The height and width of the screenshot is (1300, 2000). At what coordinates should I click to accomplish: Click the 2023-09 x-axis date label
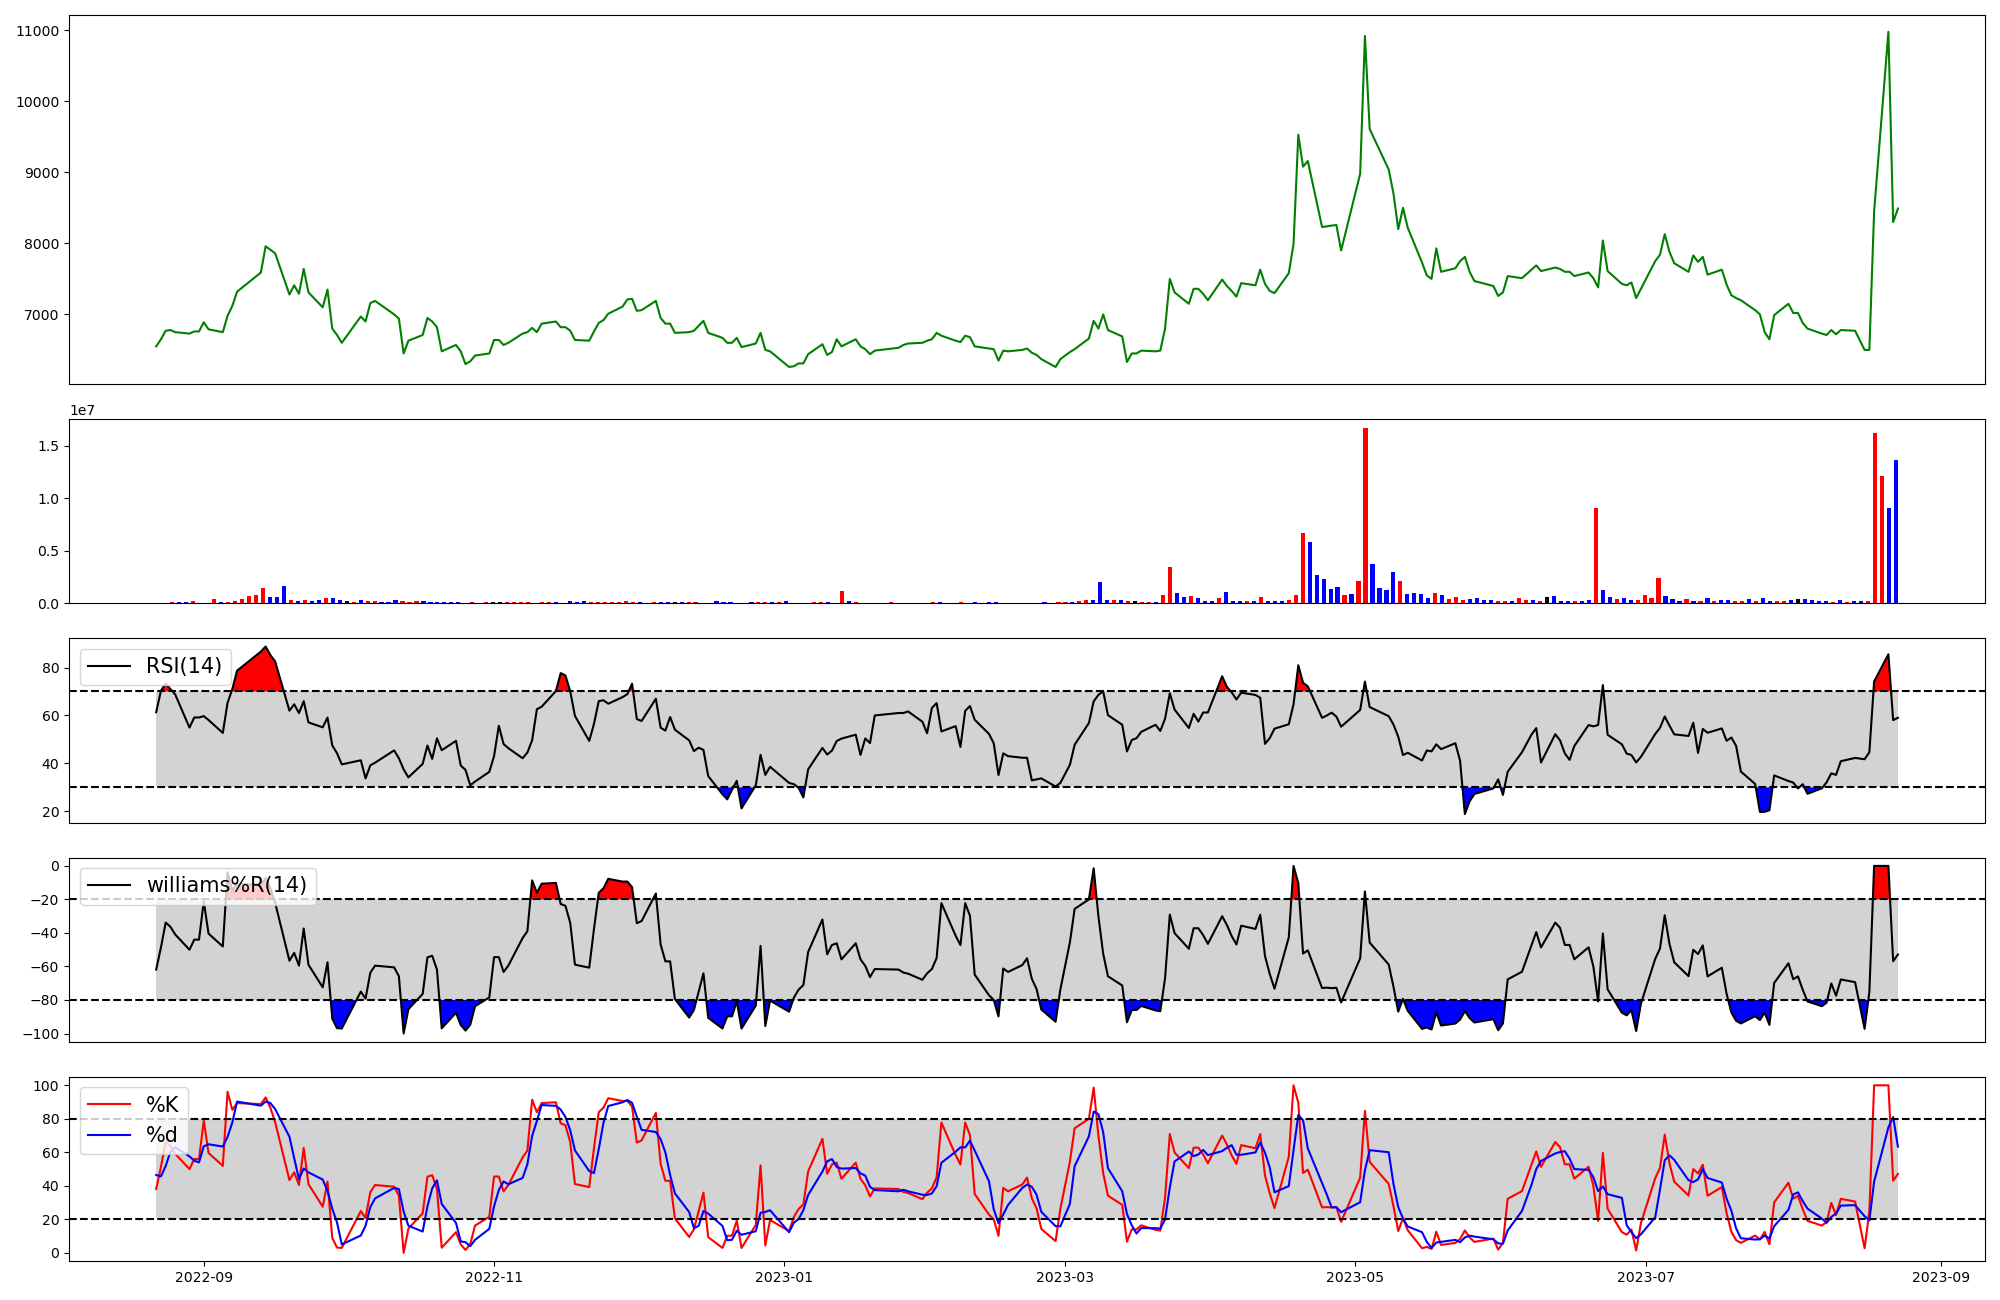pos(1941,1277)
